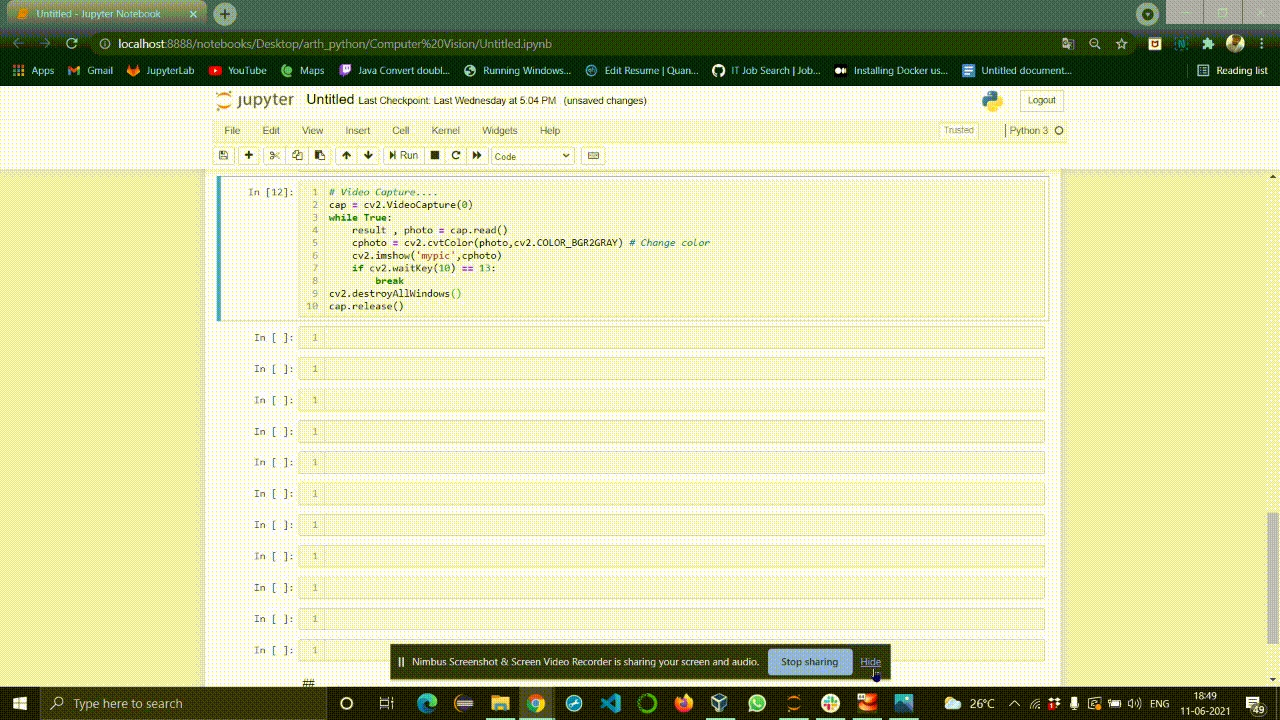The width and height of the screenshot is (1280, 720).
Task: Click the Last Checkpoint timestamp text
Action: click(457, 101)
